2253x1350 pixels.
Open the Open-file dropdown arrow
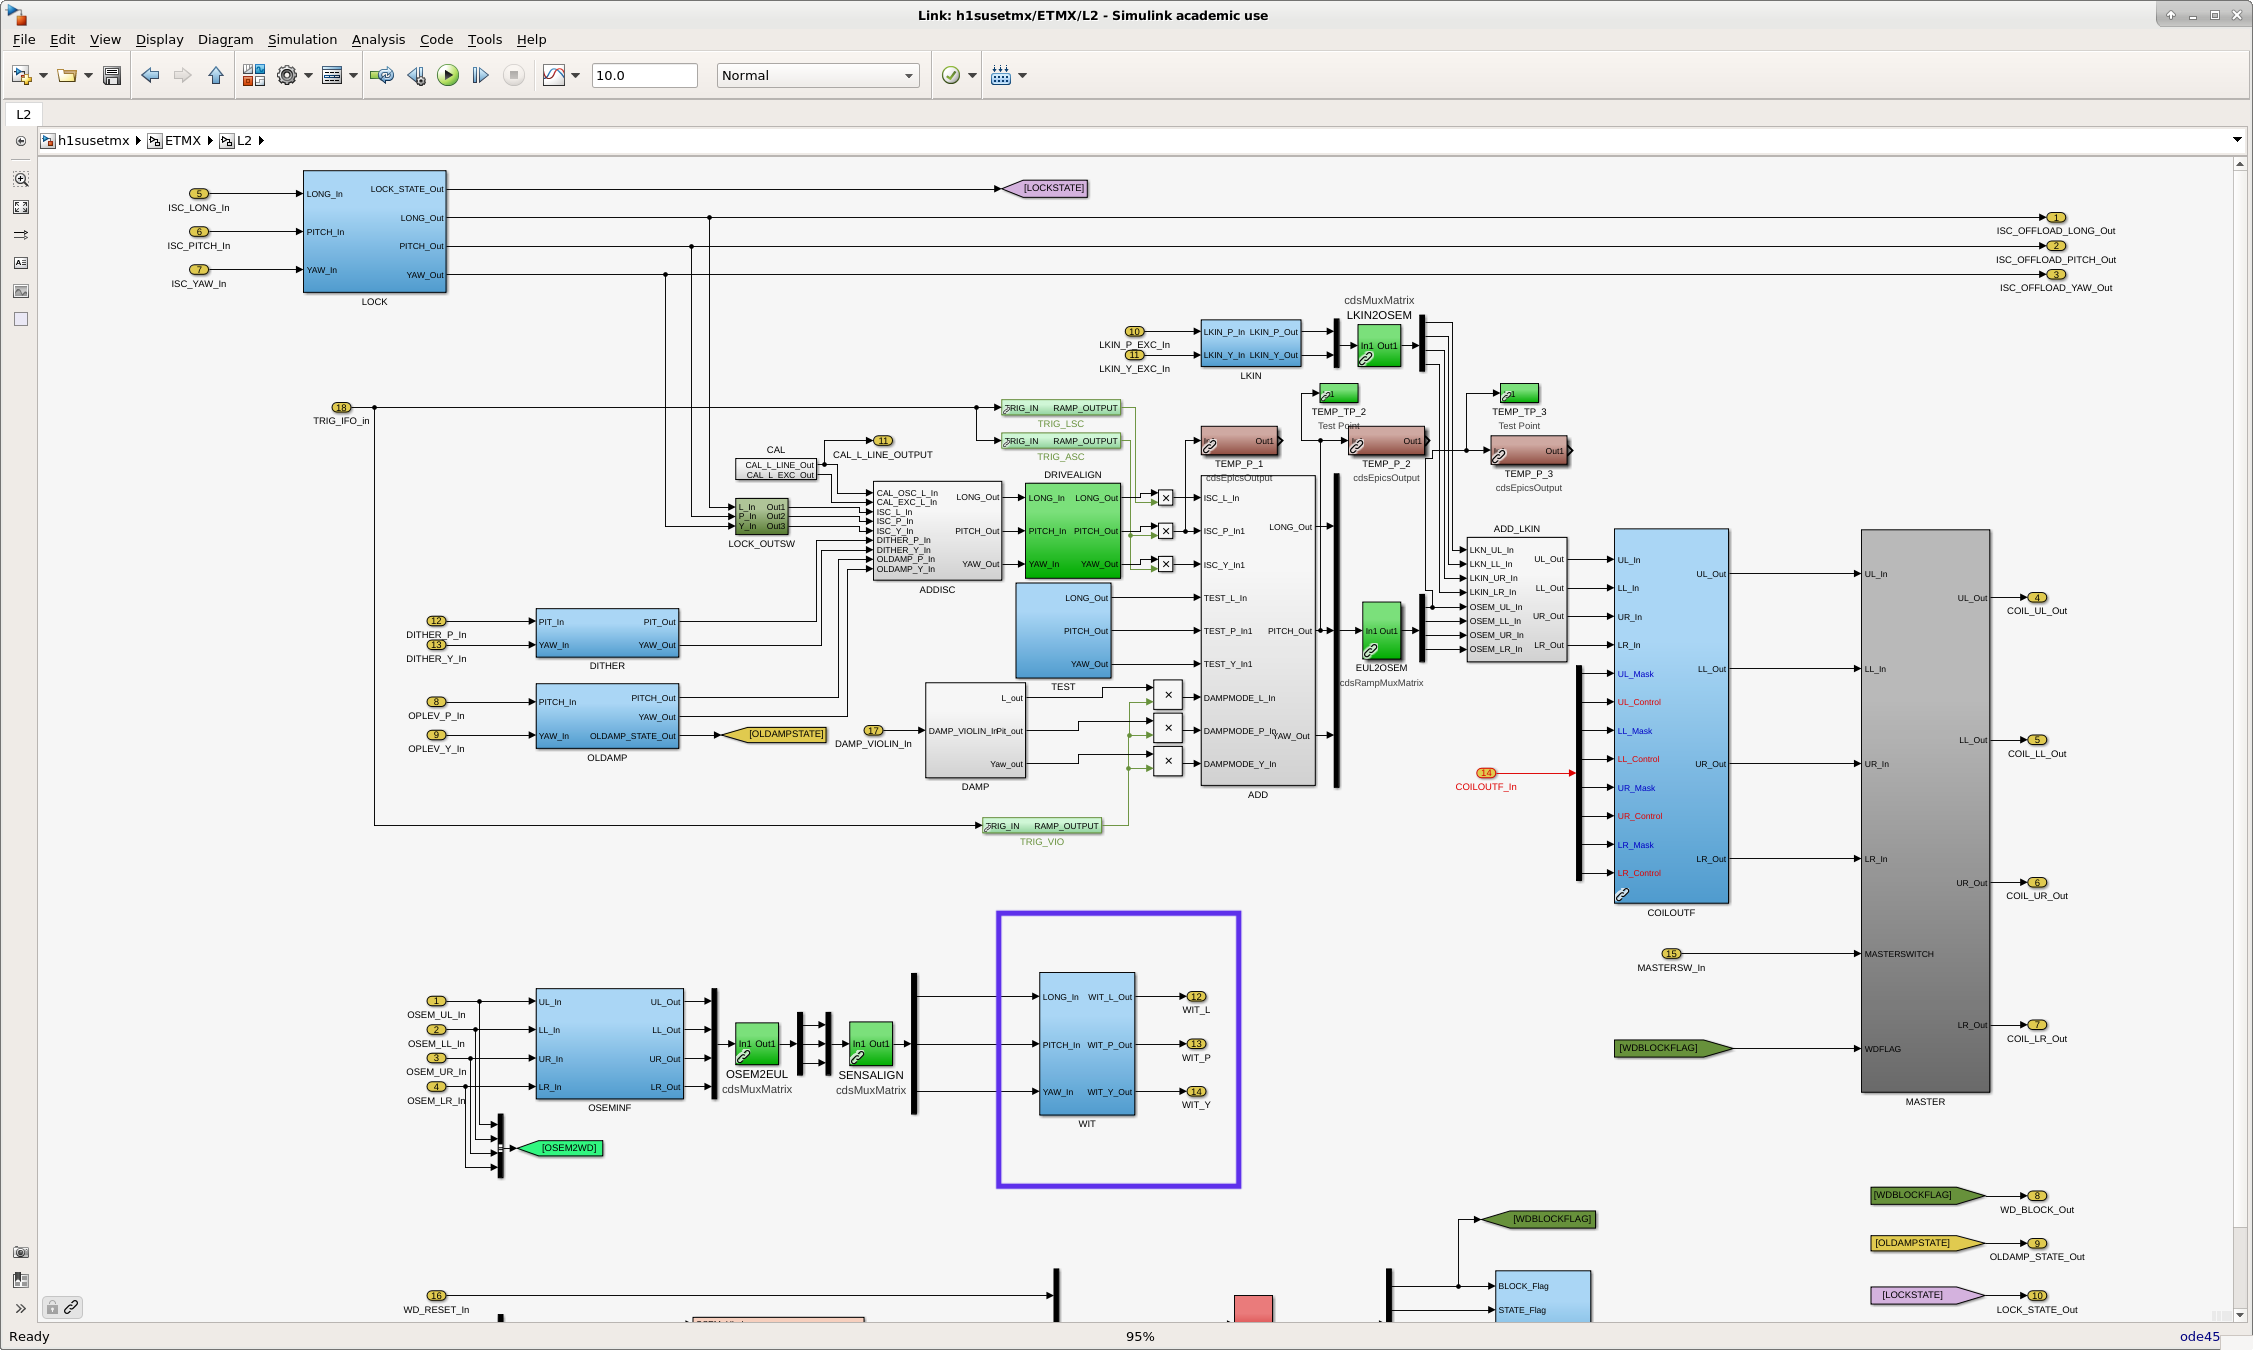click(88, 75)
